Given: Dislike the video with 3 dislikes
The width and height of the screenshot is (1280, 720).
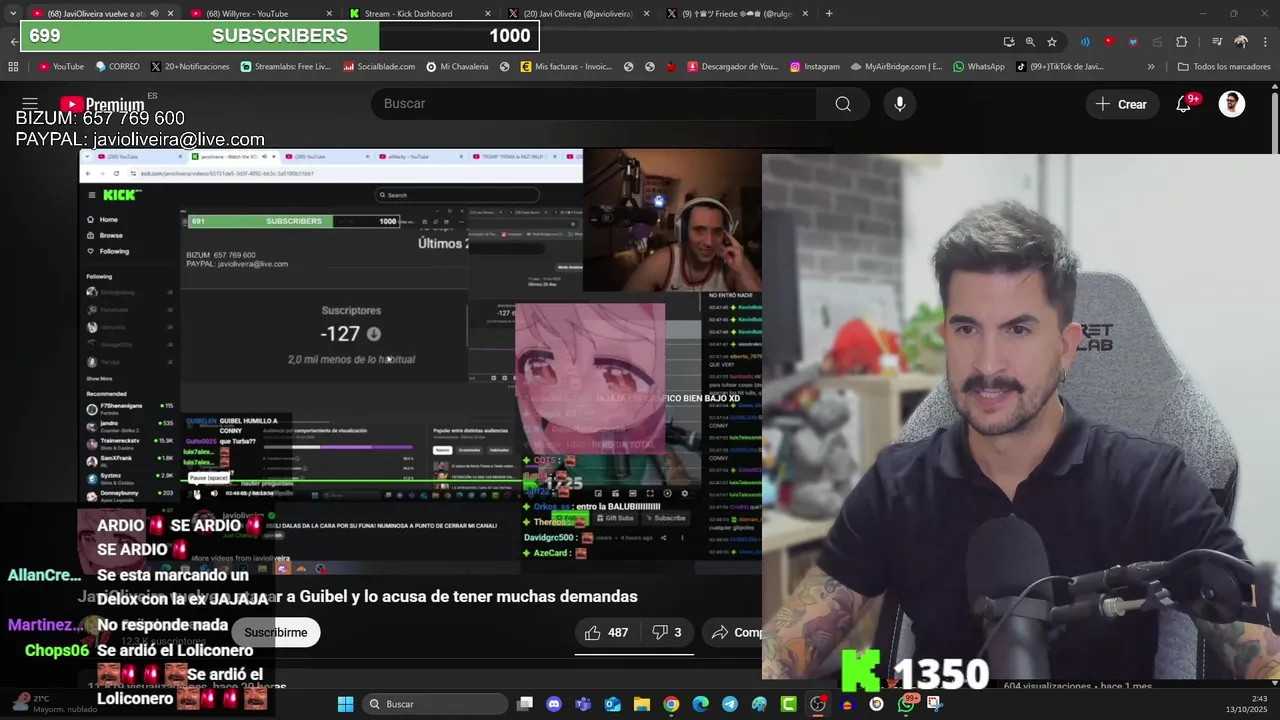Looking at the screenshot, I should pos(666,632).
